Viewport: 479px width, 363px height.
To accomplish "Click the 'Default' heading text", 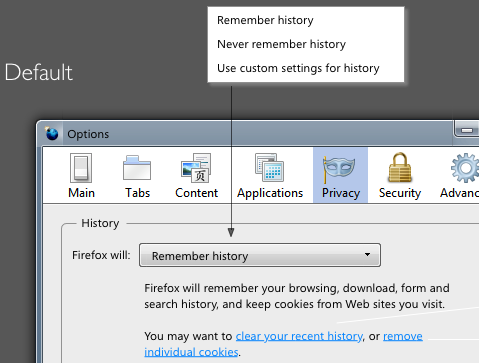I will (x=39, y=72).
